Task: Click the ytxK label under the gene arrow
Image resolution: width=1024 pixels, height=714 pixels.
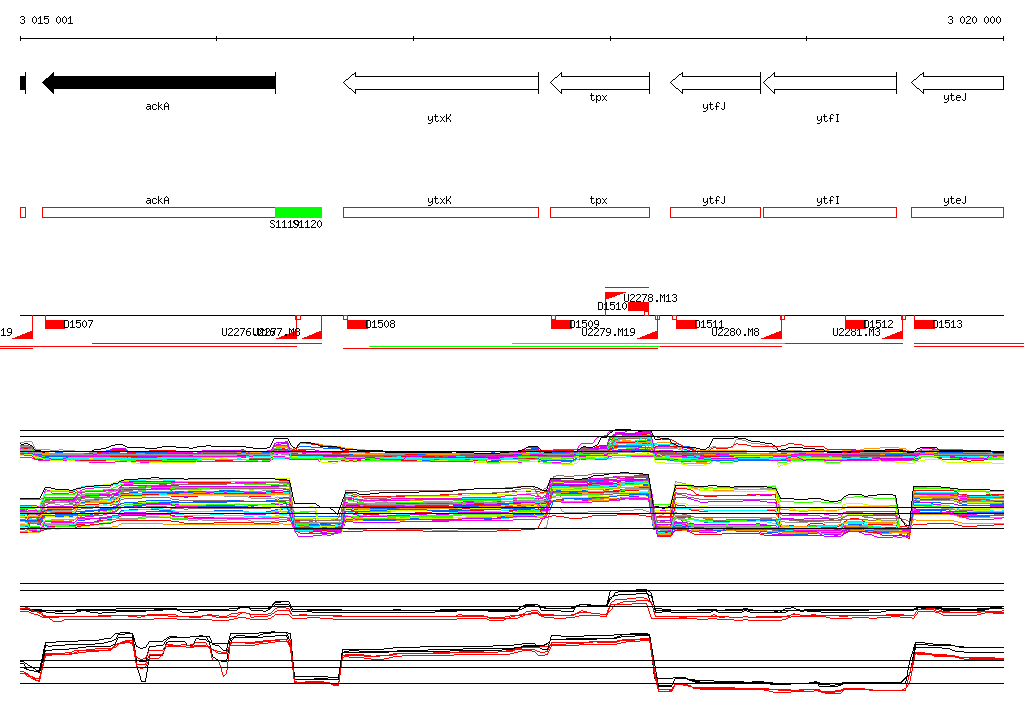Action: click(440, 118)
